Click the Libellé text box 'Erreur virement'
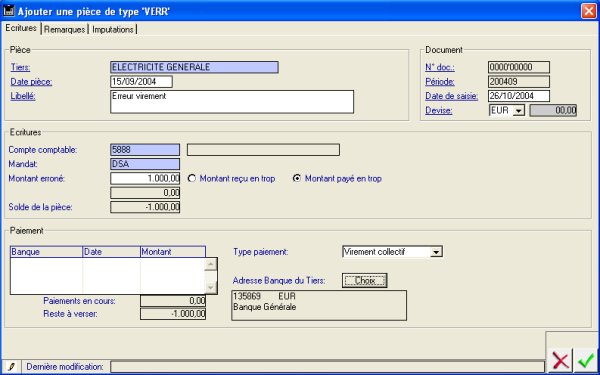The image size is (600, 375). 232,102
